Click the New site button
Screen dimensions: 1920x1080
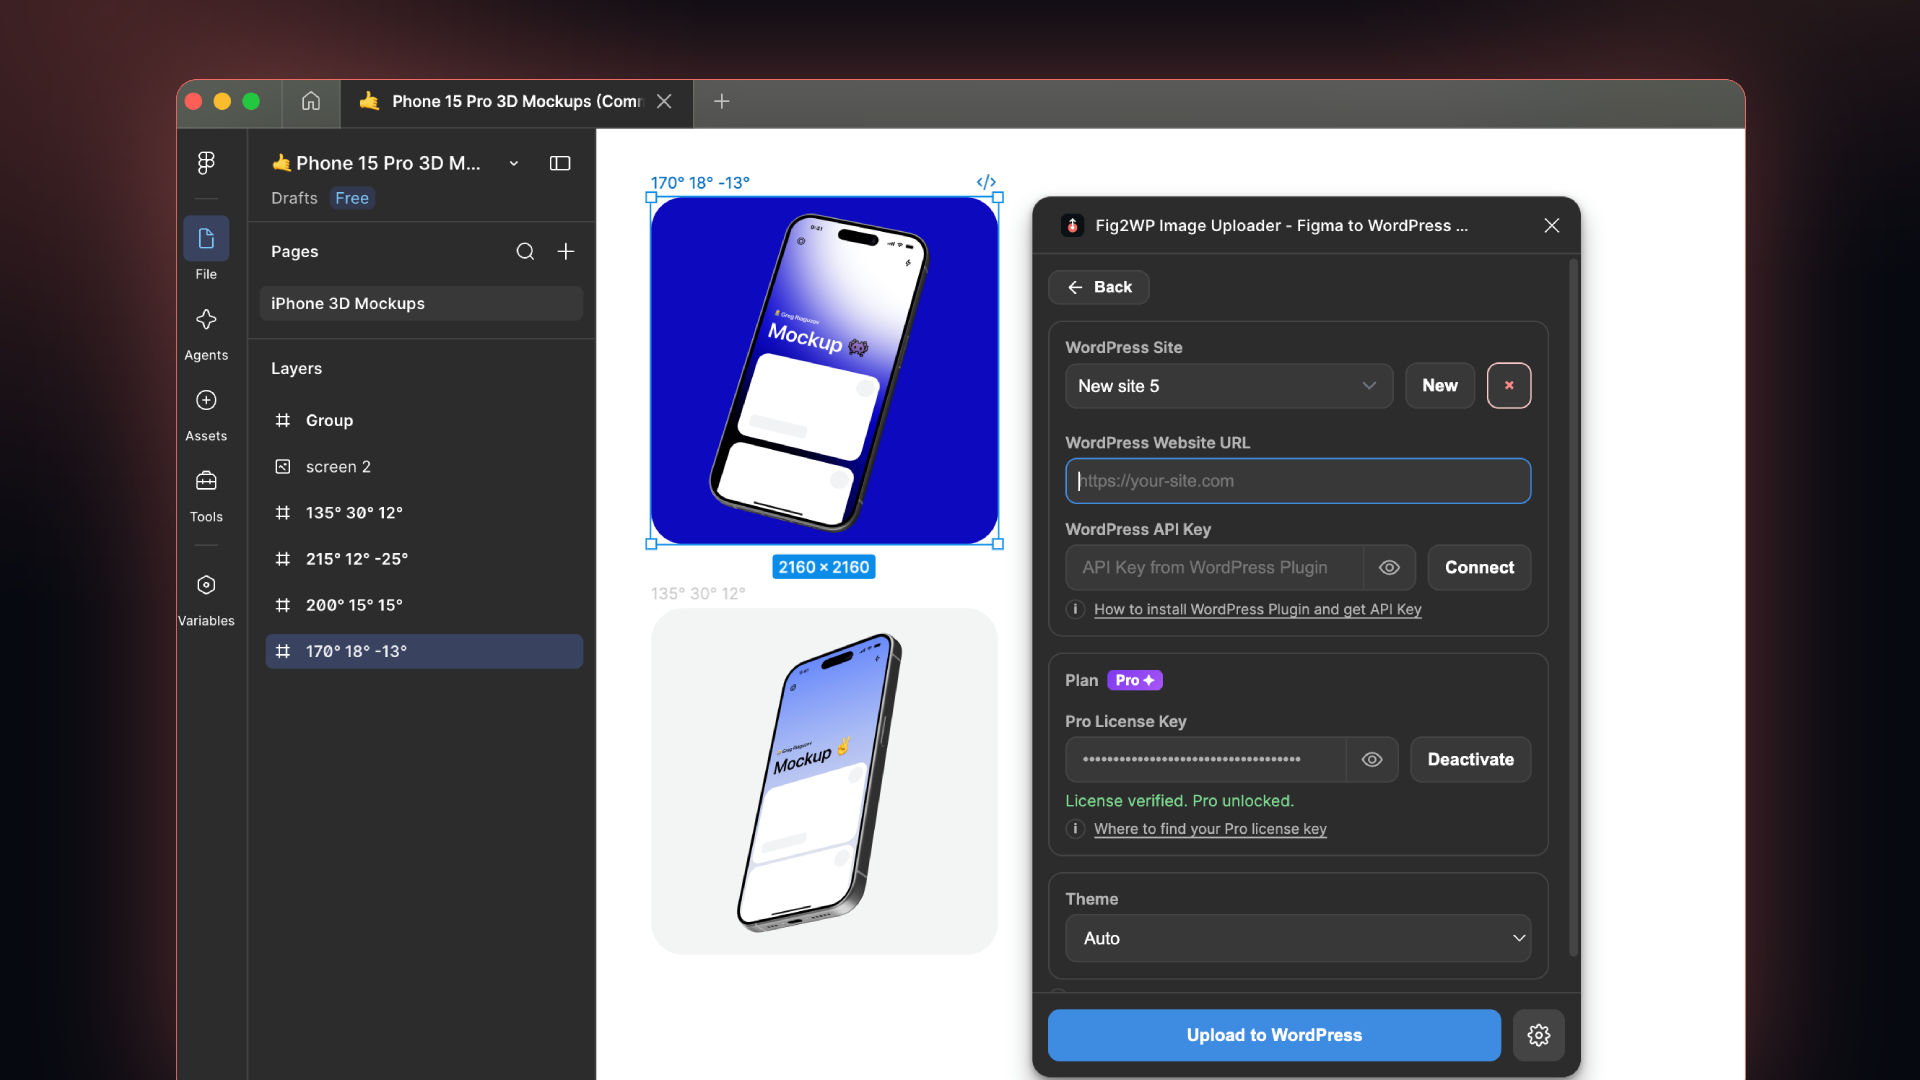click(x=1440, y=386)
